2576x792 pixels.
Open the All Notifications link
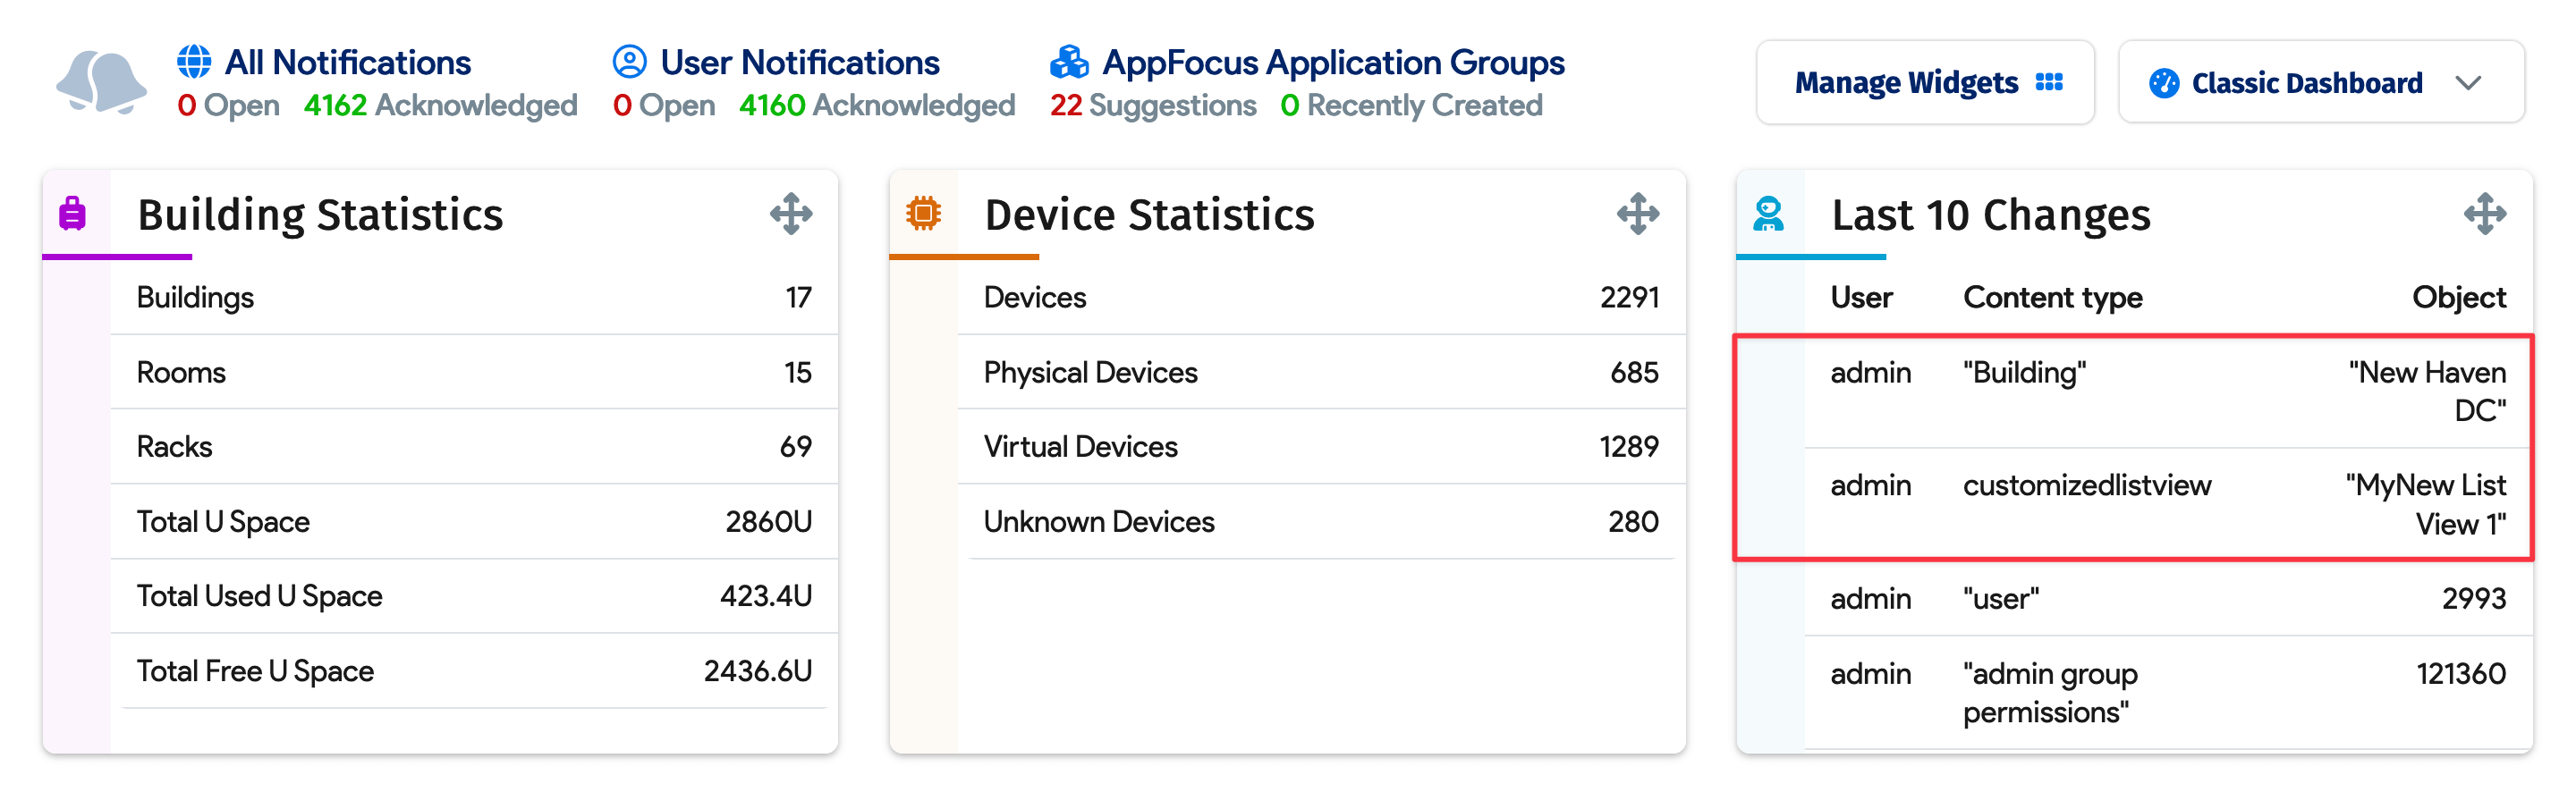[x=347, y=62]
